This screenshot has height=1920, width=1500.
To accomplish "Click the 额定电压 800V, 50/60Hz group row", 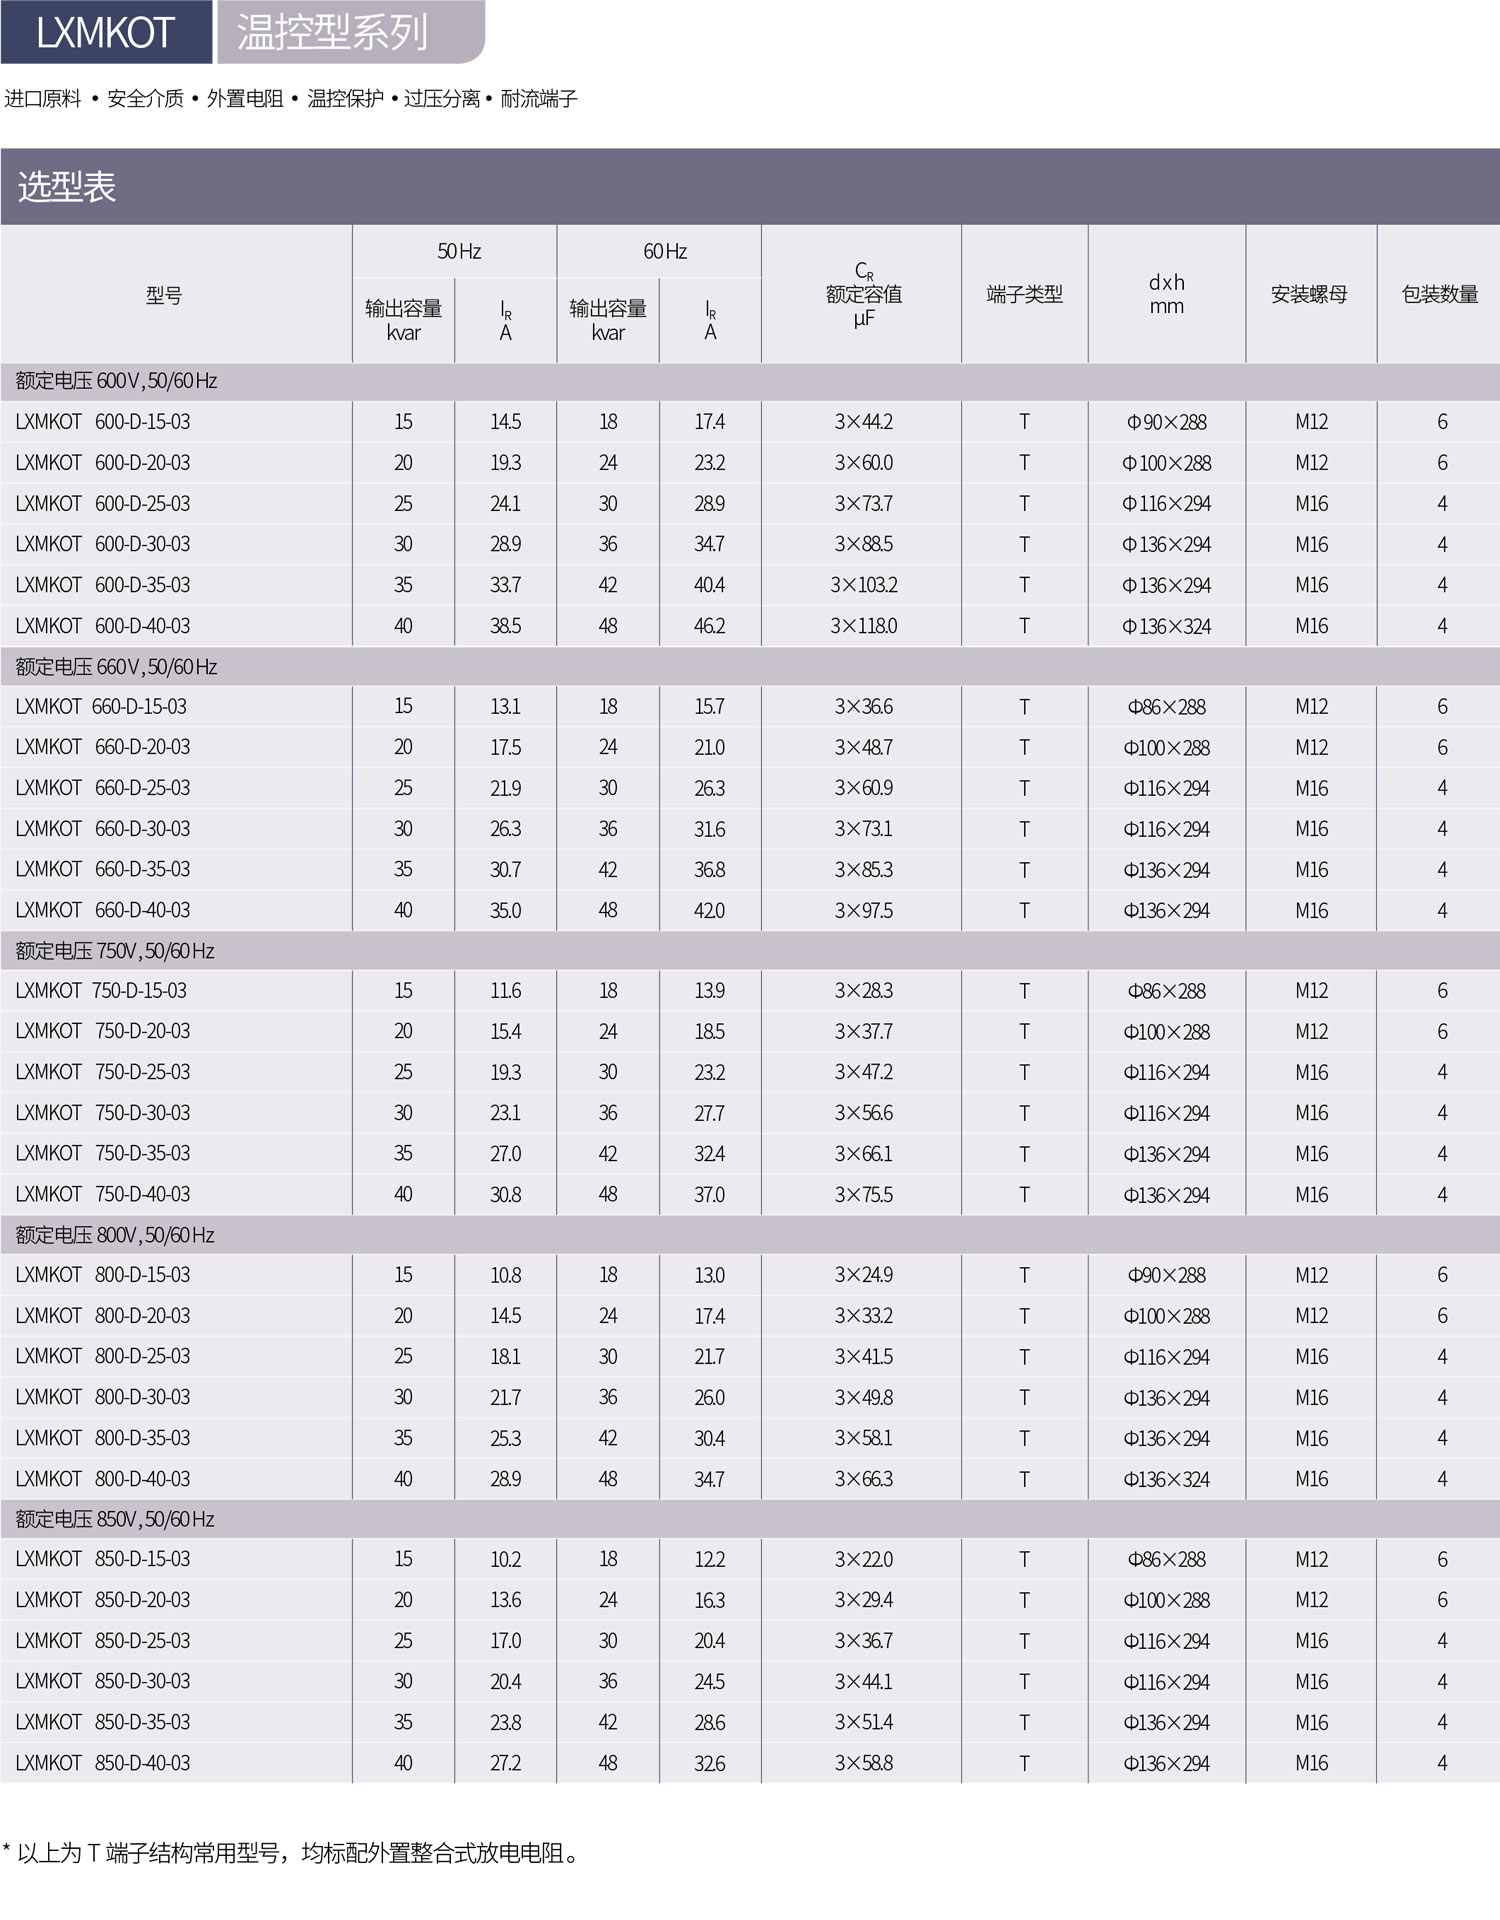I will click(115, 1235).
